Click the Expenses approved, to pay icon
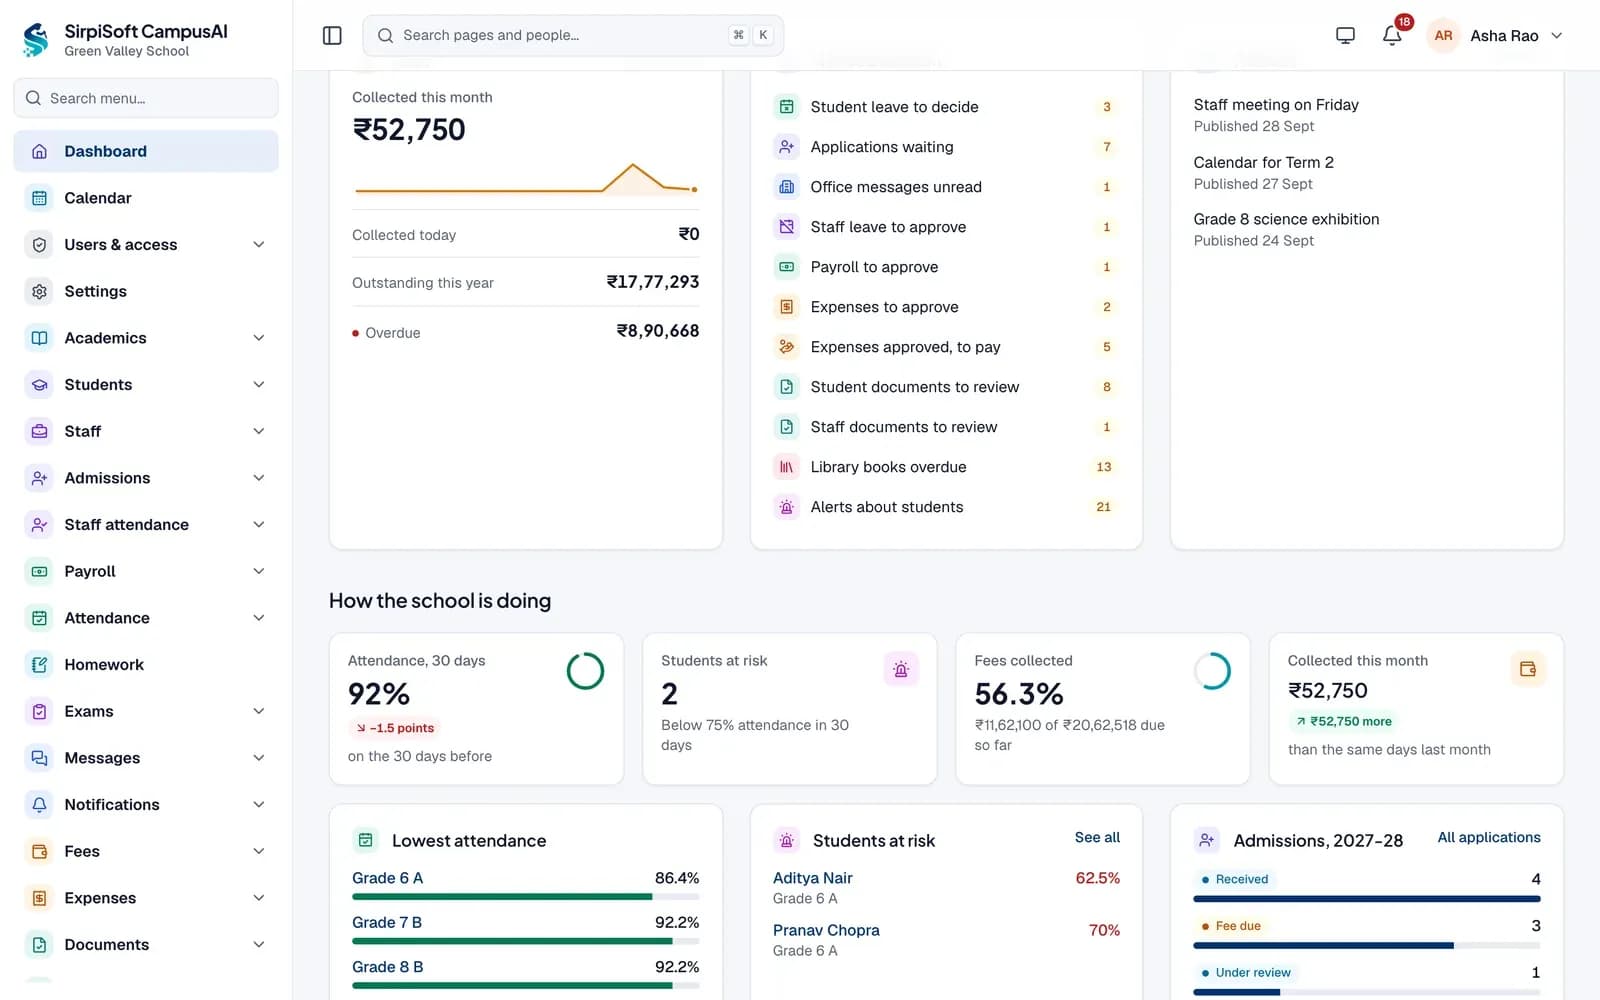Screen dimensions: 1600x1000 787,347
